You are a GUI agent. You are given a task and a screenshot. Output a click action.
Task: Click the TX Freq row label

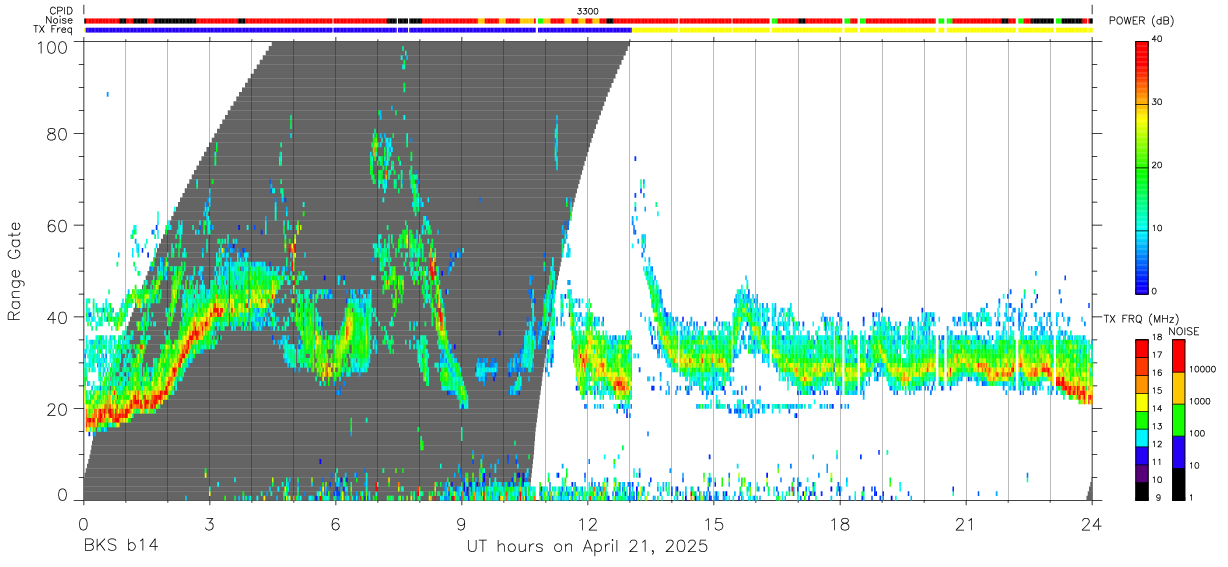pyautogui.click(x=54, y=30)
